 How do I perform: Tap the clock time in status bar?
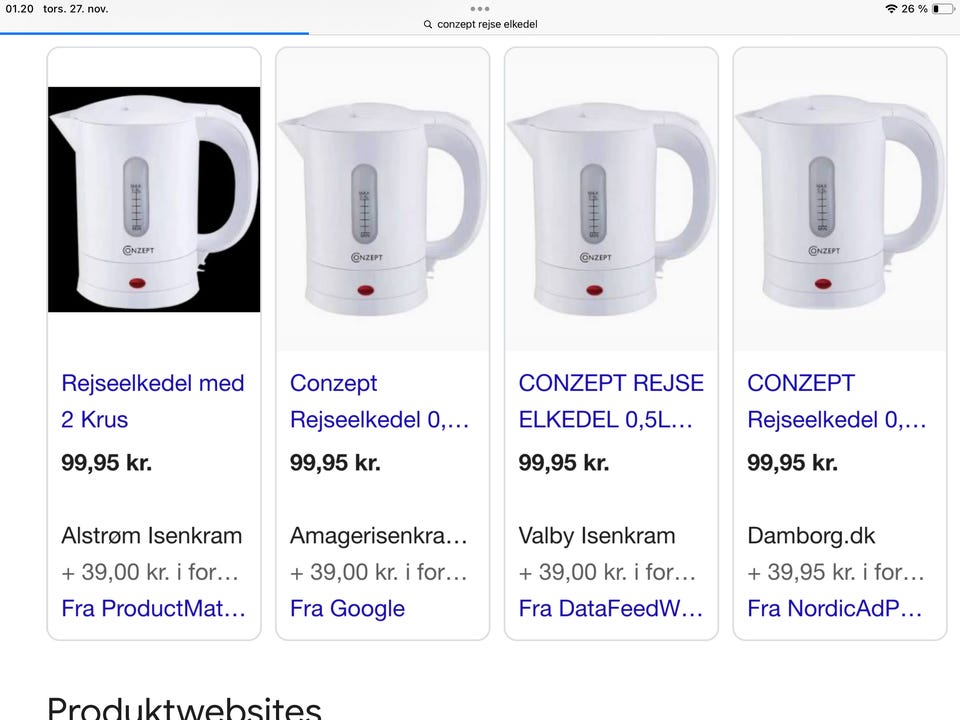[20, 9]
